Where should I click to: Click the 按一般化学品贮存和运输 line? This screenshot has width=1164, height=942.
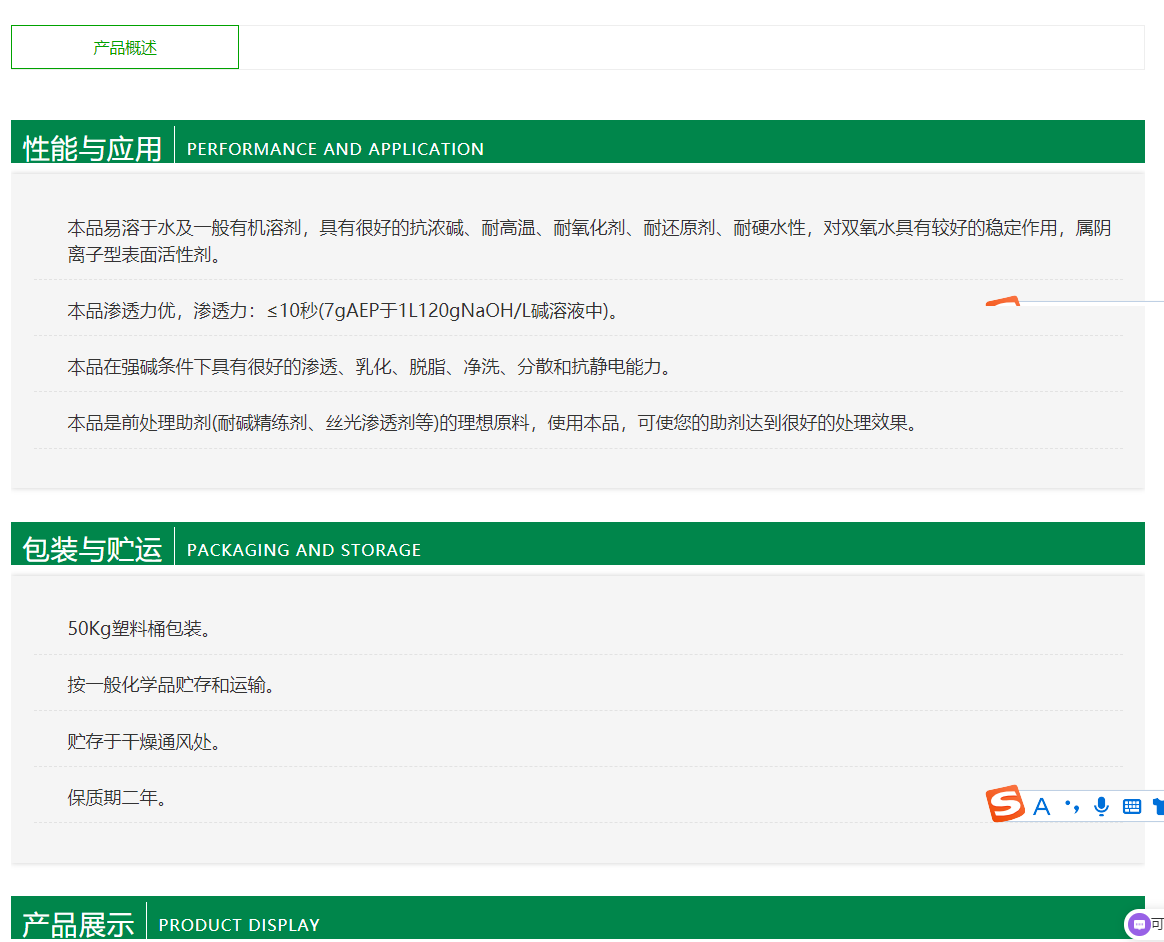pyautogui.click(x=171, y=685)
